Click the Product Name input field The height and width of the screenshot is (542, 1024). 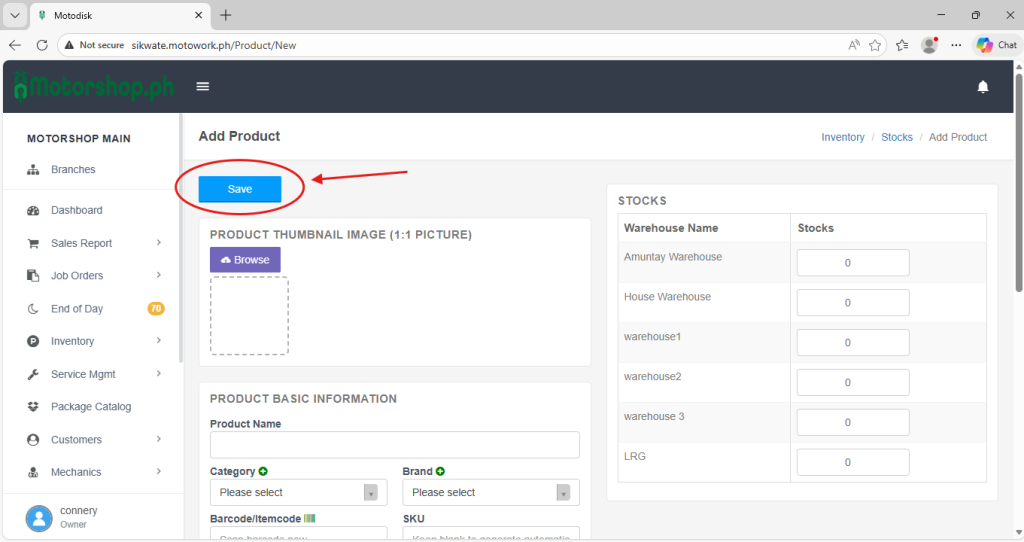[x=394, y=445]
